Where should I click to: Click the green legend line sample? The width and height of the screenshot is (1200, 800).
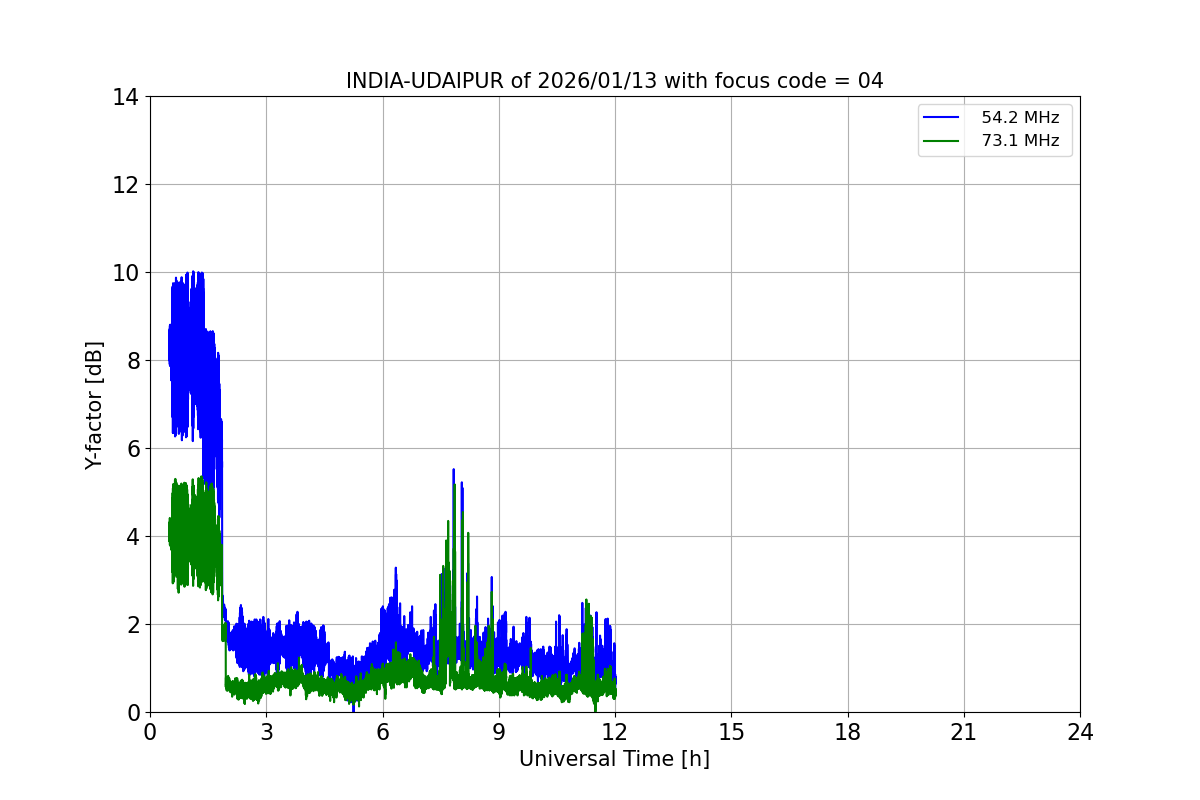click(941, 141)
